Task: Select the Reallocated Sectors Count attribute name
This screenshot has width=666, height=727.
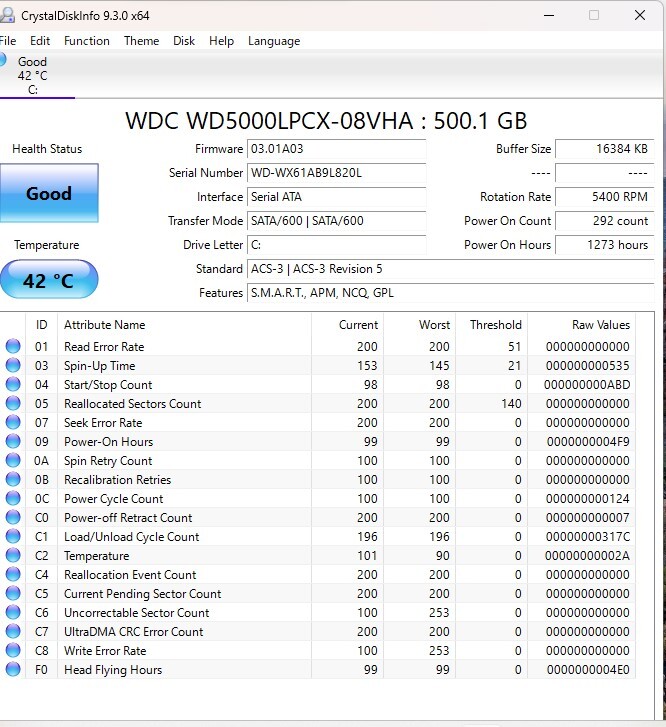Action: click(133, 403)
